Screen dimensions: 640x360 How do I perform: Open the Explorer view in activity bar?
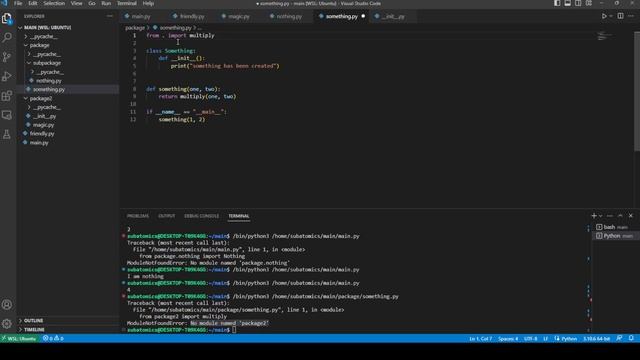click(7, 18)
